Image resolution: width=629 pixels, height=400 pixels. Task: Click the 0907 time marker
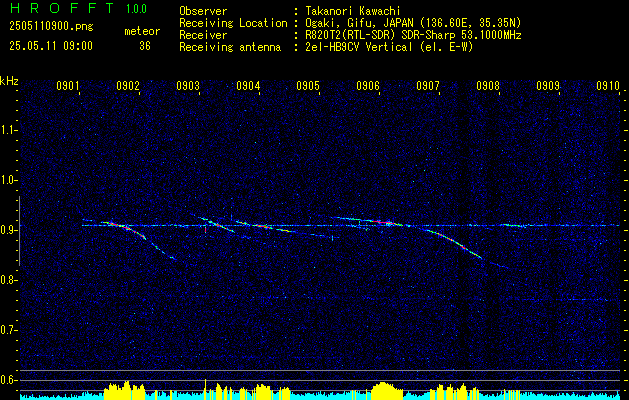pyautogui.click(x=428, y=85)
